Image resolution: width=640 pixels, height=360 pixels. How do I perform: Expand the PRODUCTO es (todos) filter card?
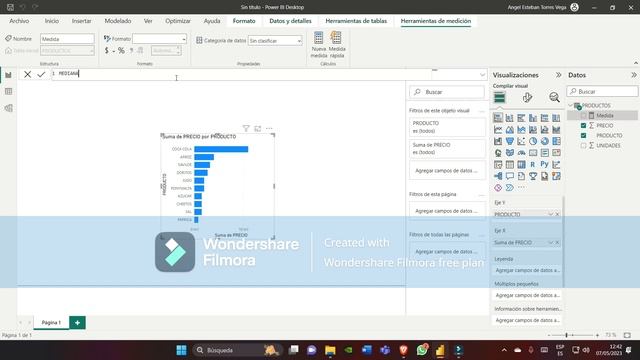coord(447,127)
